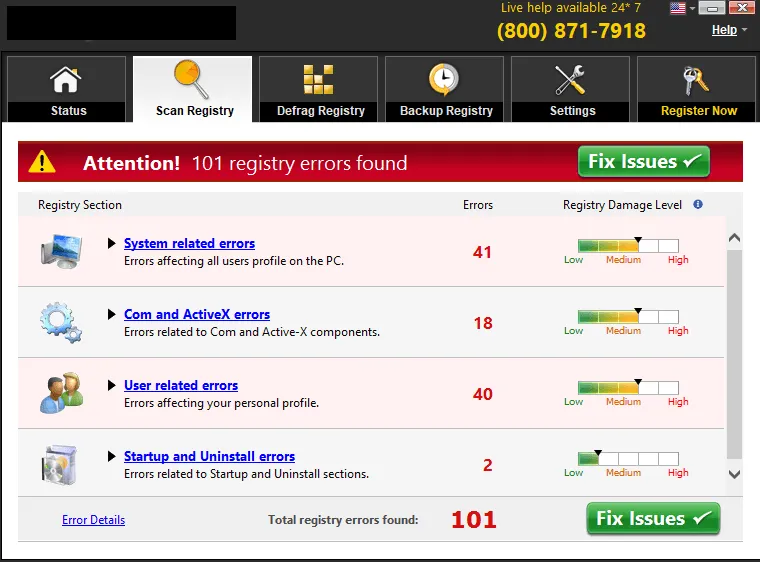
Task: Select the Register Now tab
Action: 697,89
